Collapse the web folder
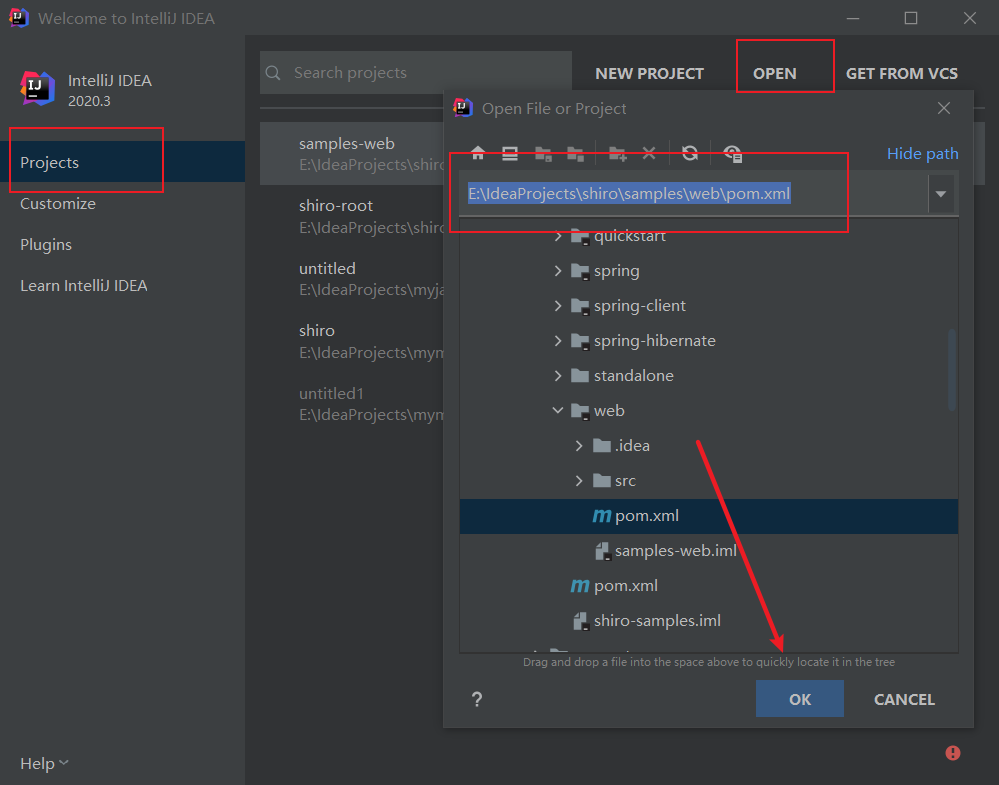999x785 pixels. pyautogui.click(x=557, y=410)
